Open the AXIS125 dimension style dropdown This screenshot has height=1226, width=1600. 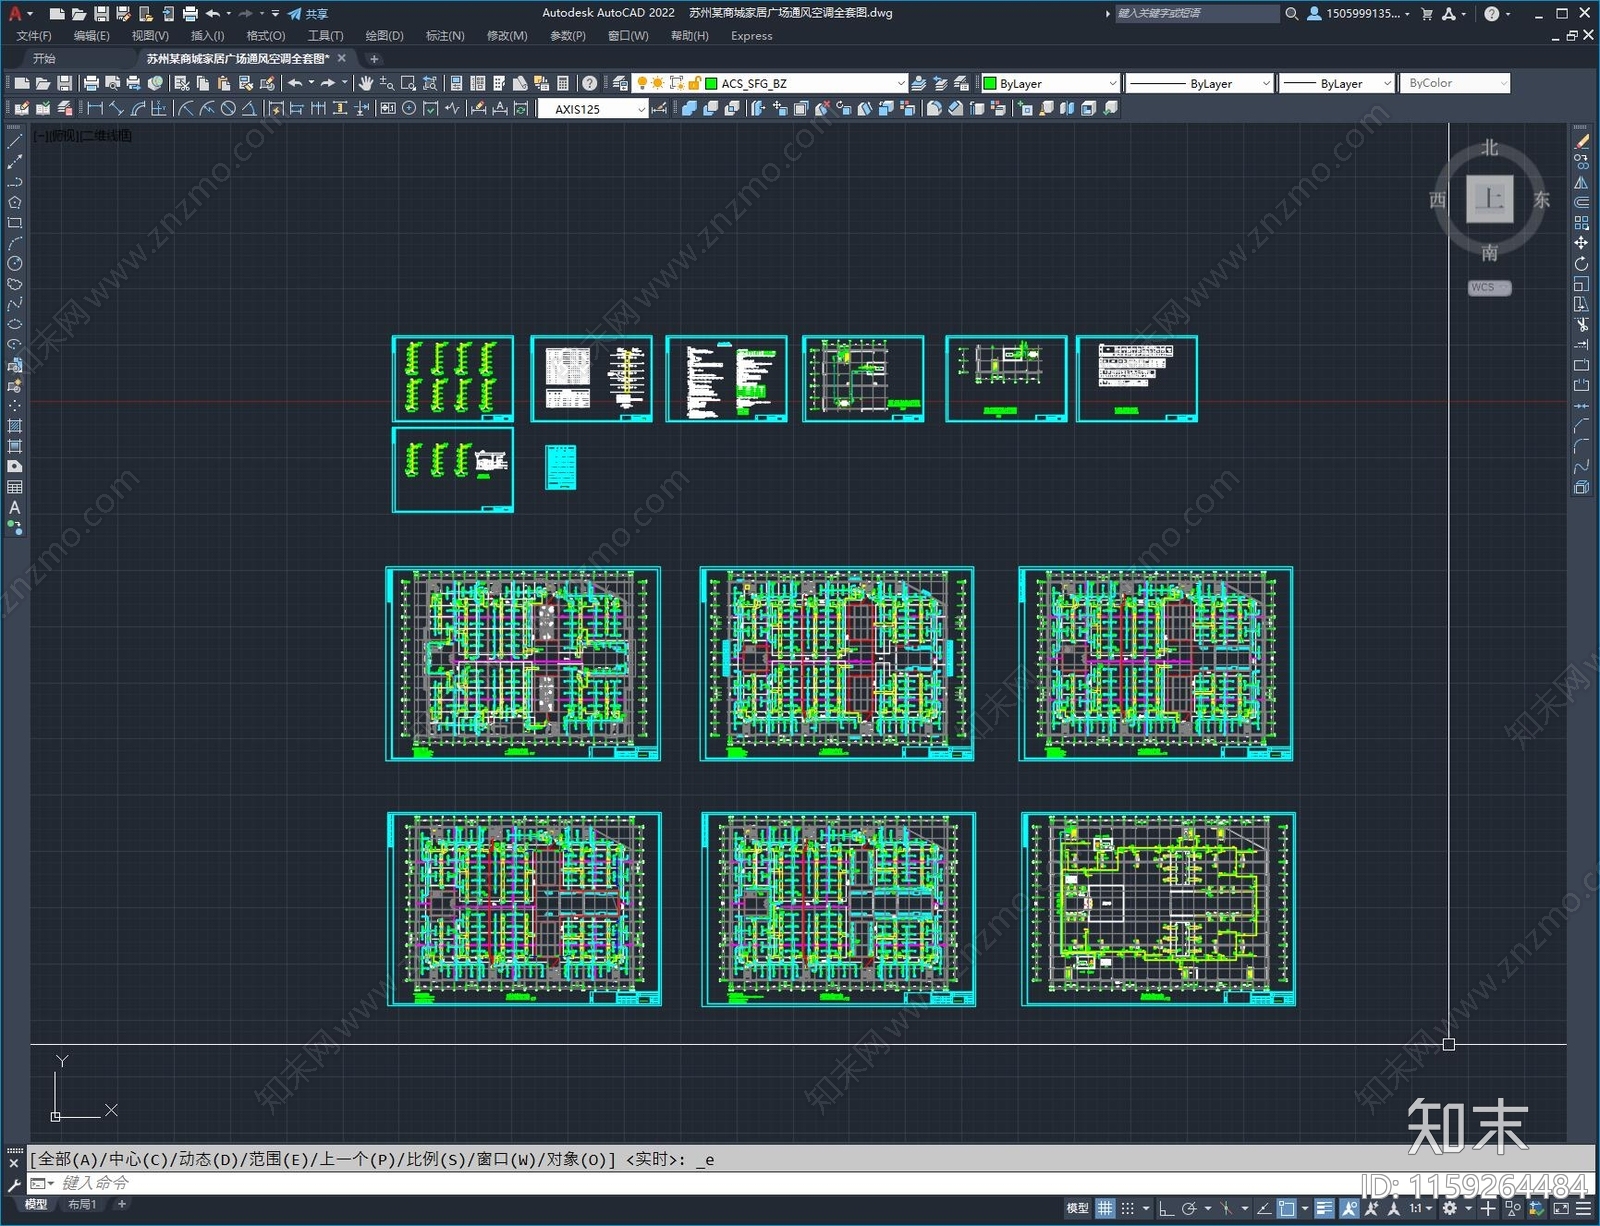[641, 110]
